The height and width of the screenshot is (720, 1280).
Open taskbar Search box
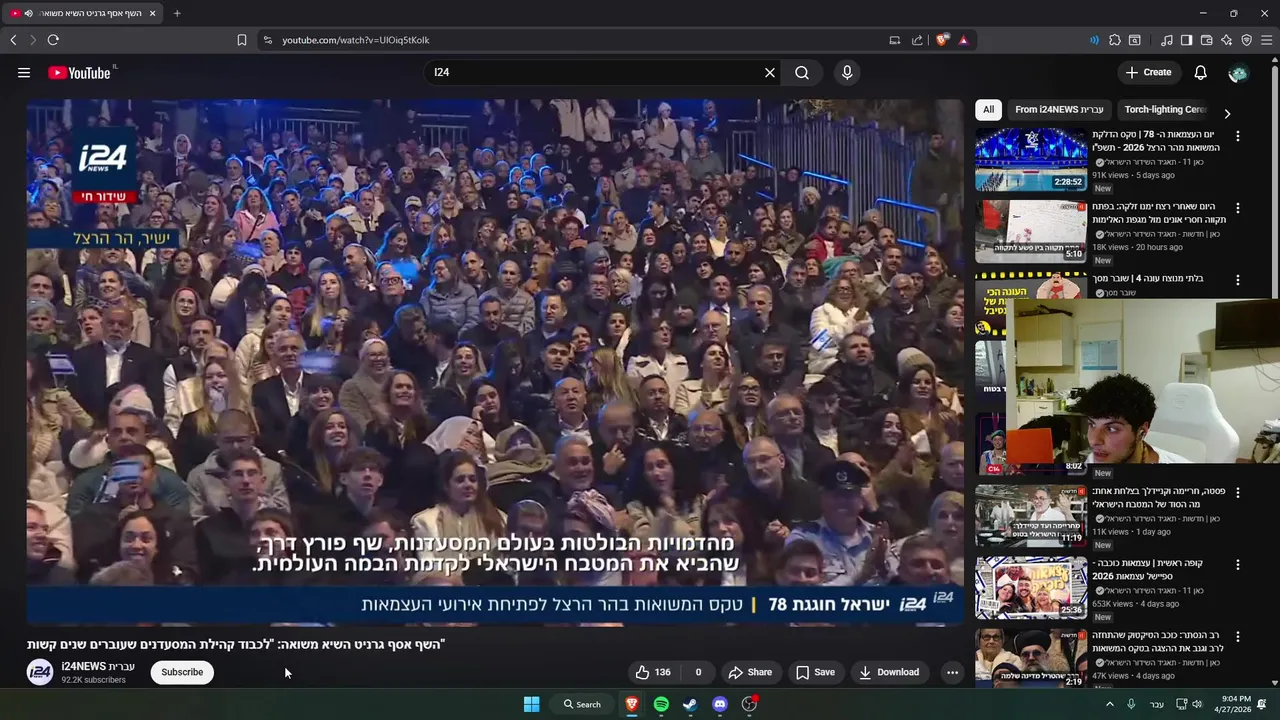point(582,704)
